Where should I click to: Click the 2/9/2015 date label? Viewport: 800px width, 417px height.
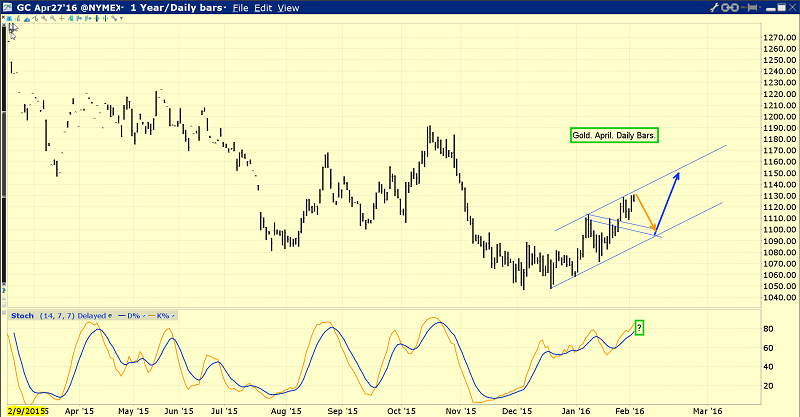[x=26, y=410]
